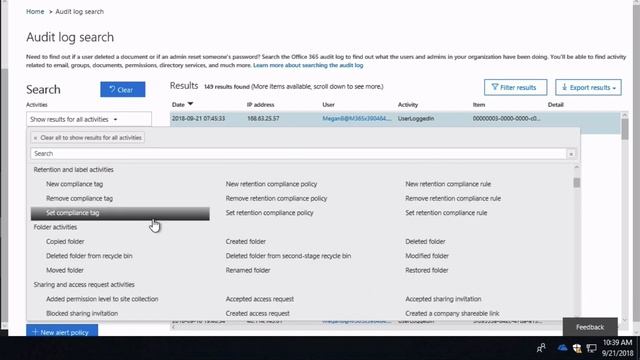Focus the activities Search input field
The height and width of the screenshot is (360, 640).
tap(298, 153)
